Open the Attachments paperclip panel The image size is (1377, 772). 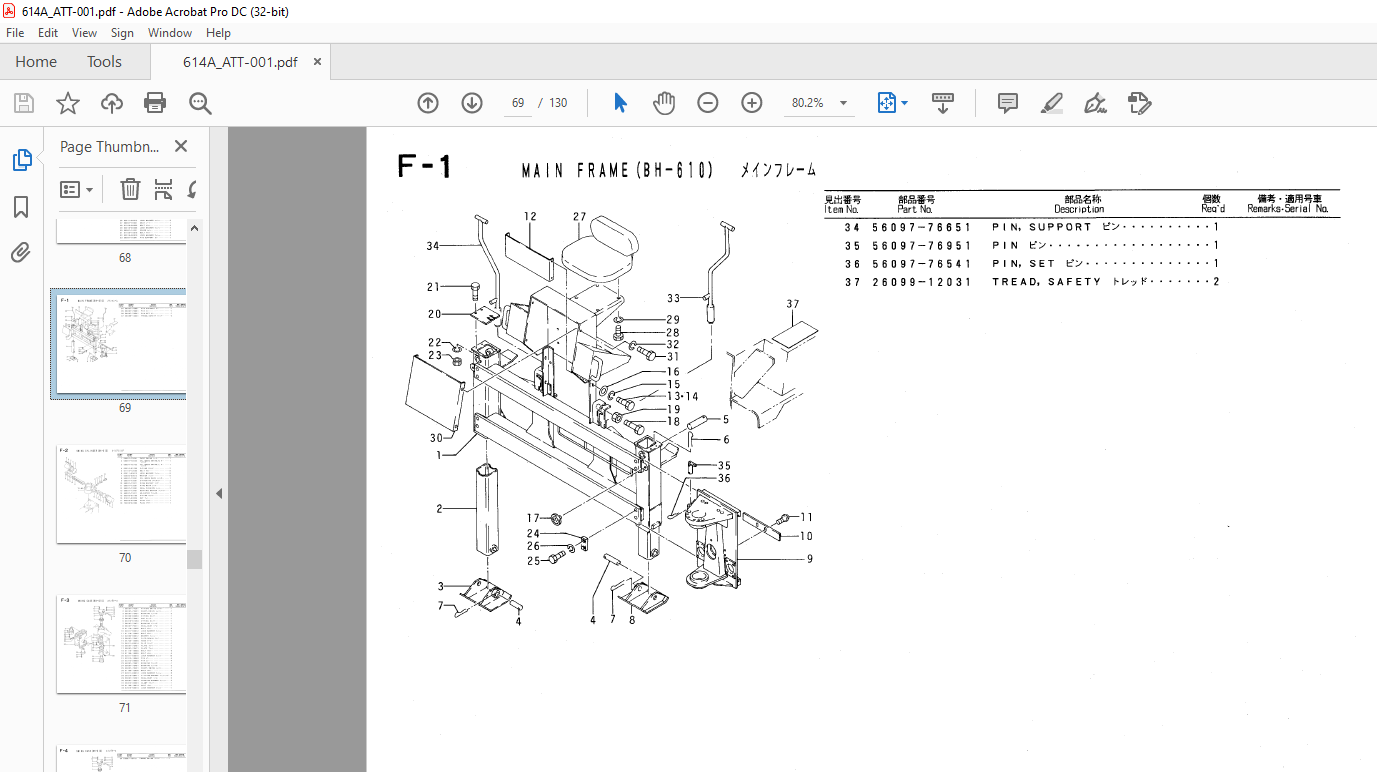coord(21,253)
